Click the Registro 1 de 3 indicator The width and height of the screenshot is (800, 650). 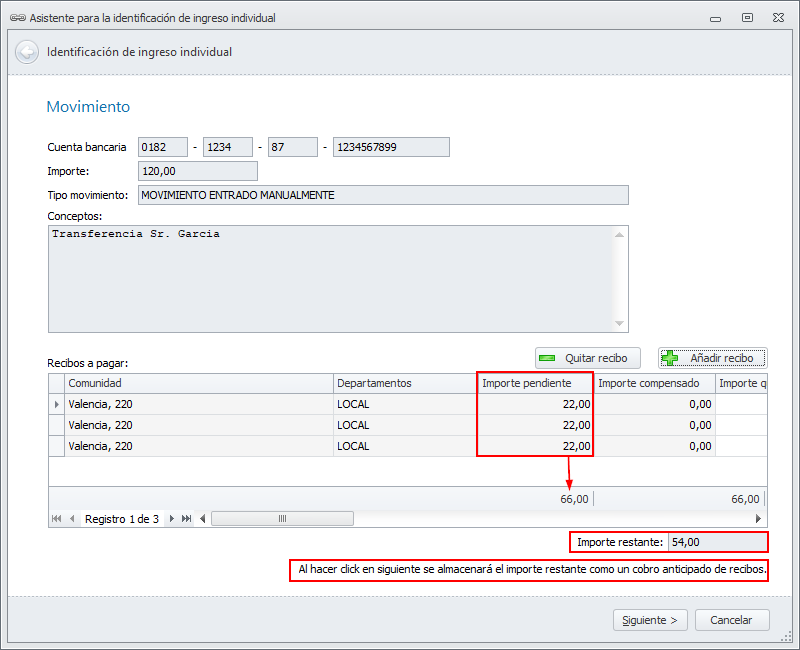click(x=122, y=519)
